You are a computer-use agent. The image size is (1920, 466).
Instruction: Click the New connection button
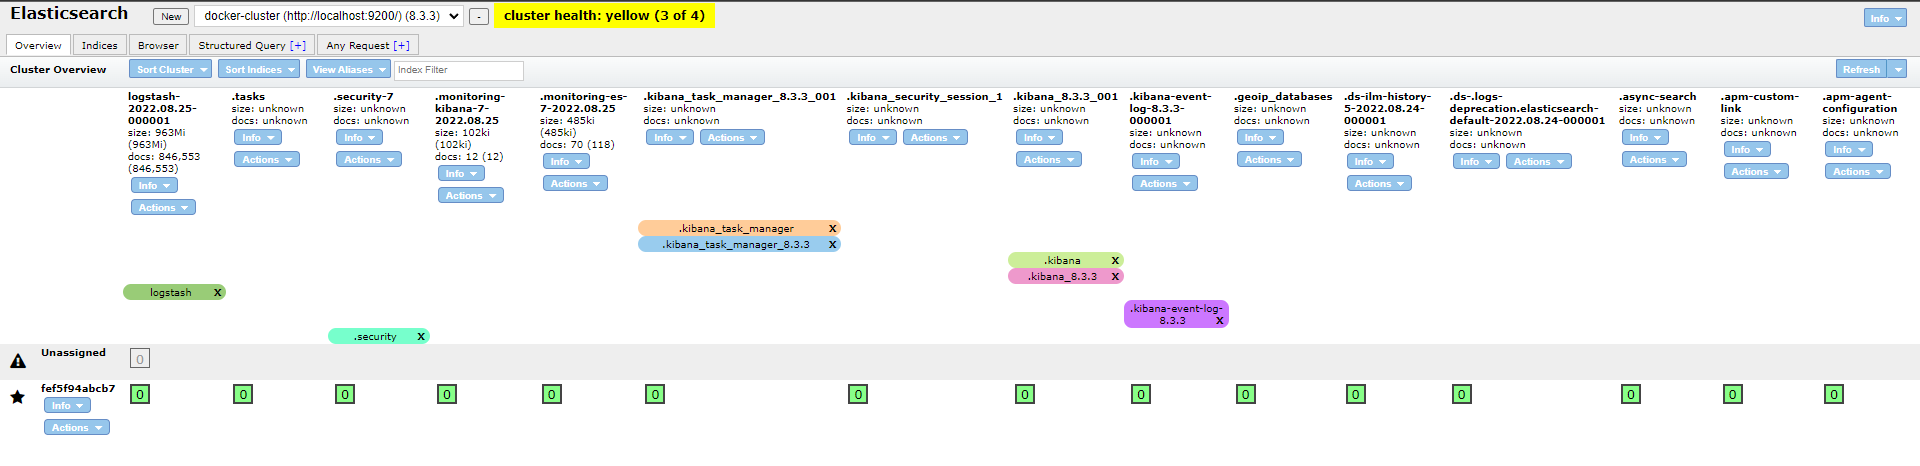(171, 16)
